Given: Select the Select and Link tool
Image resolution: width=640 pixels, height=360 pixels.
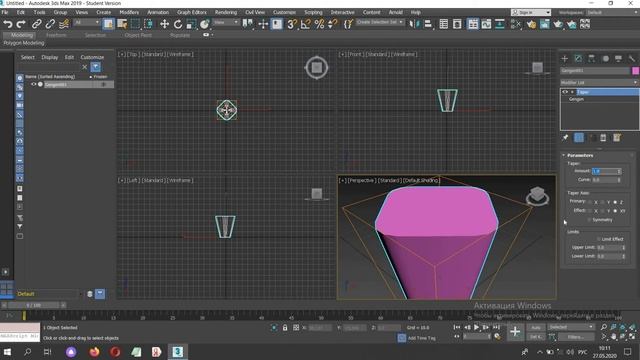Looking at the screenshot, I should coord(36,24).
